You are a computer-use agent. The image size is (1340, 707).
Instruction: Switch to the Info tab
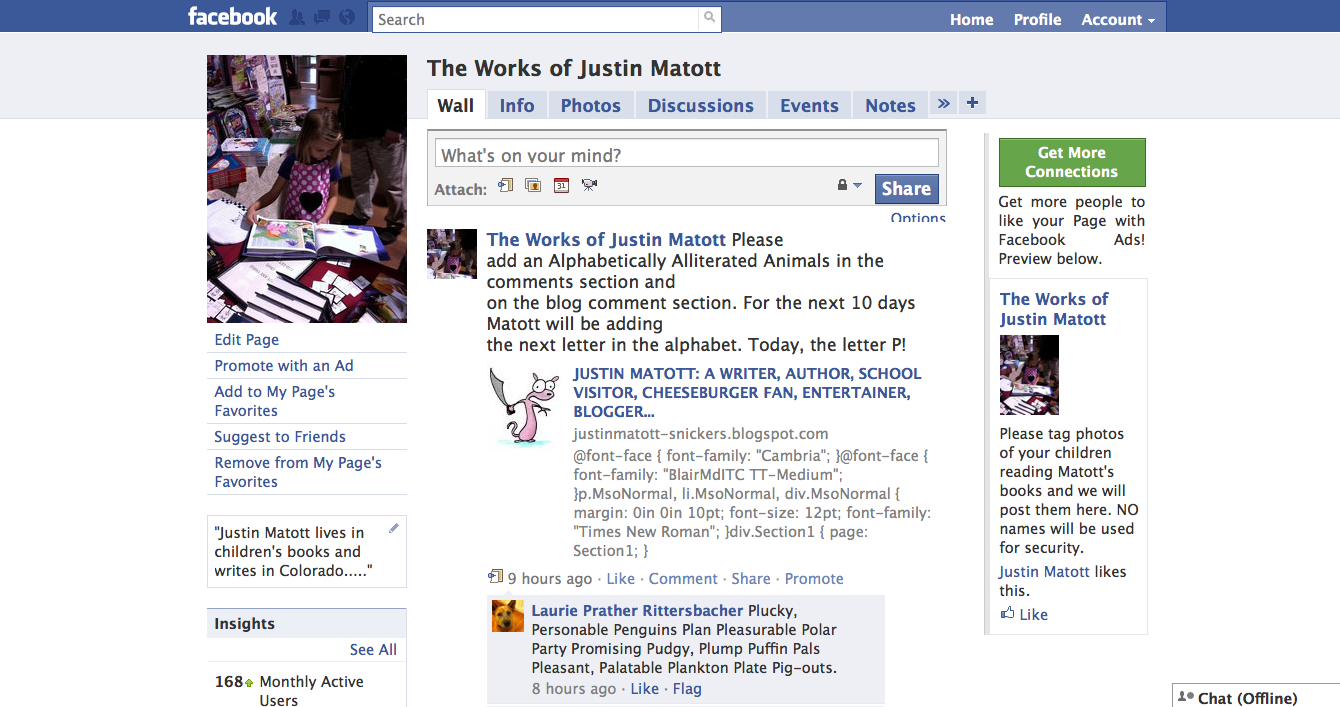tap(517, 105)
